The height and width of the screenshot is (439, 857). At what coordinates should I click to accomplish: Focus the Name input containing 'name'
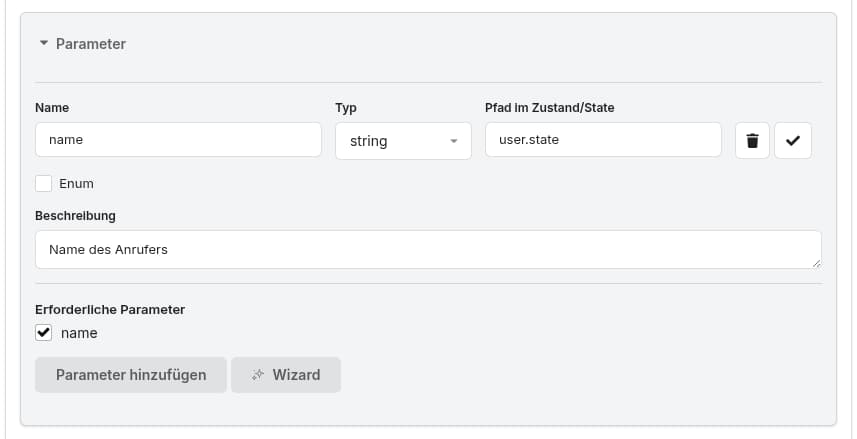tap(178, 140)
